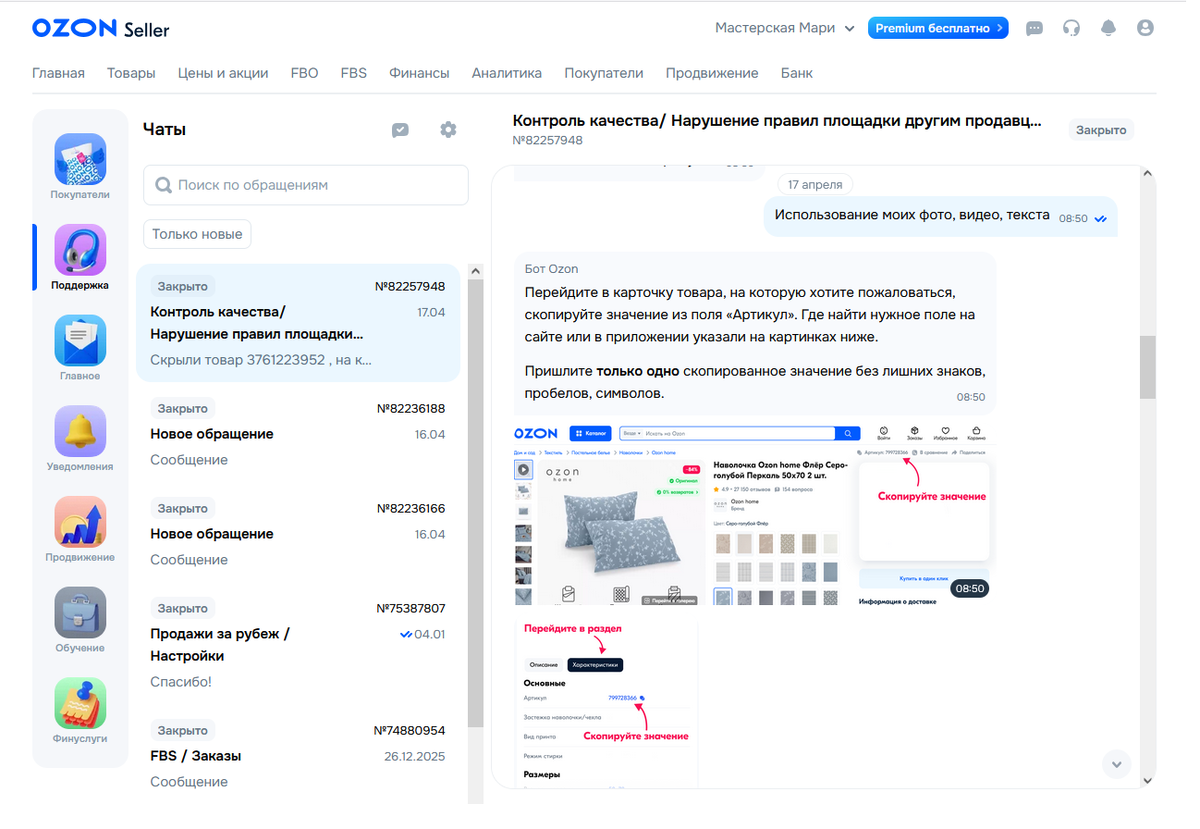Click the Бот Ozon sender name
Viewport: 1200px width, 829px height.
(552, 269)
